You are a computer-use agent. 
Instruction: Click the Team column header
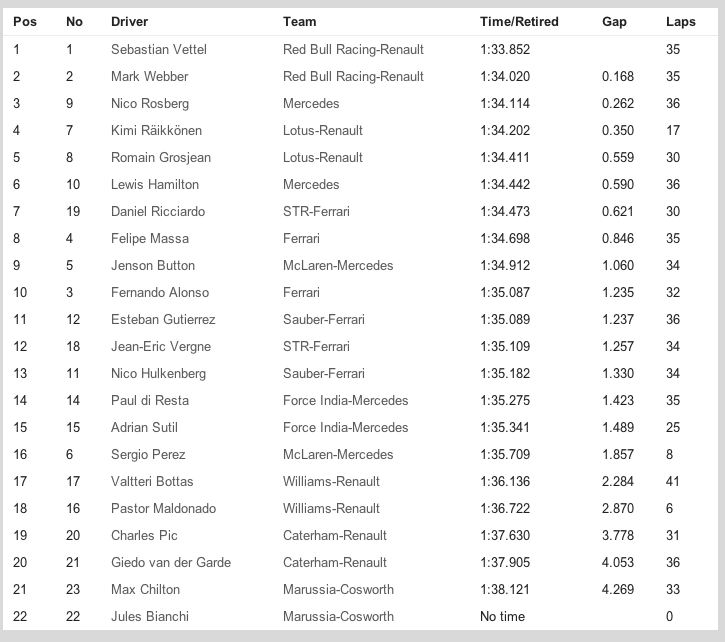[300, 22]
